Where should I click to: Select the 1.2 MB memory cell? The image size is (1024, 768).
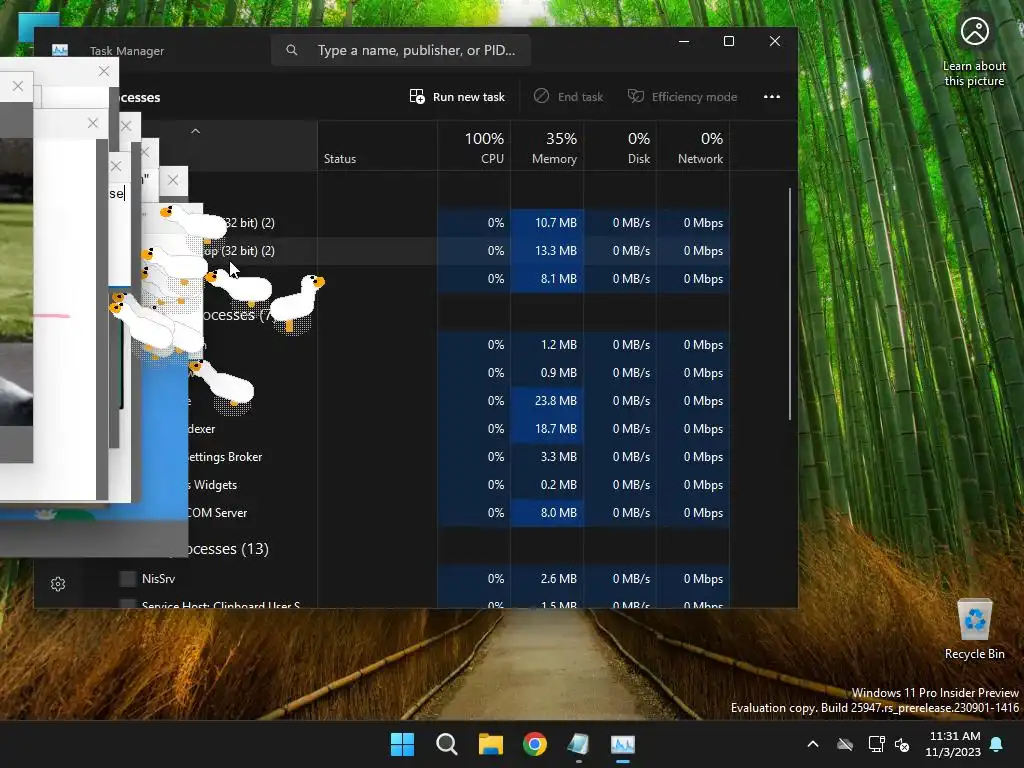[547, 345]
